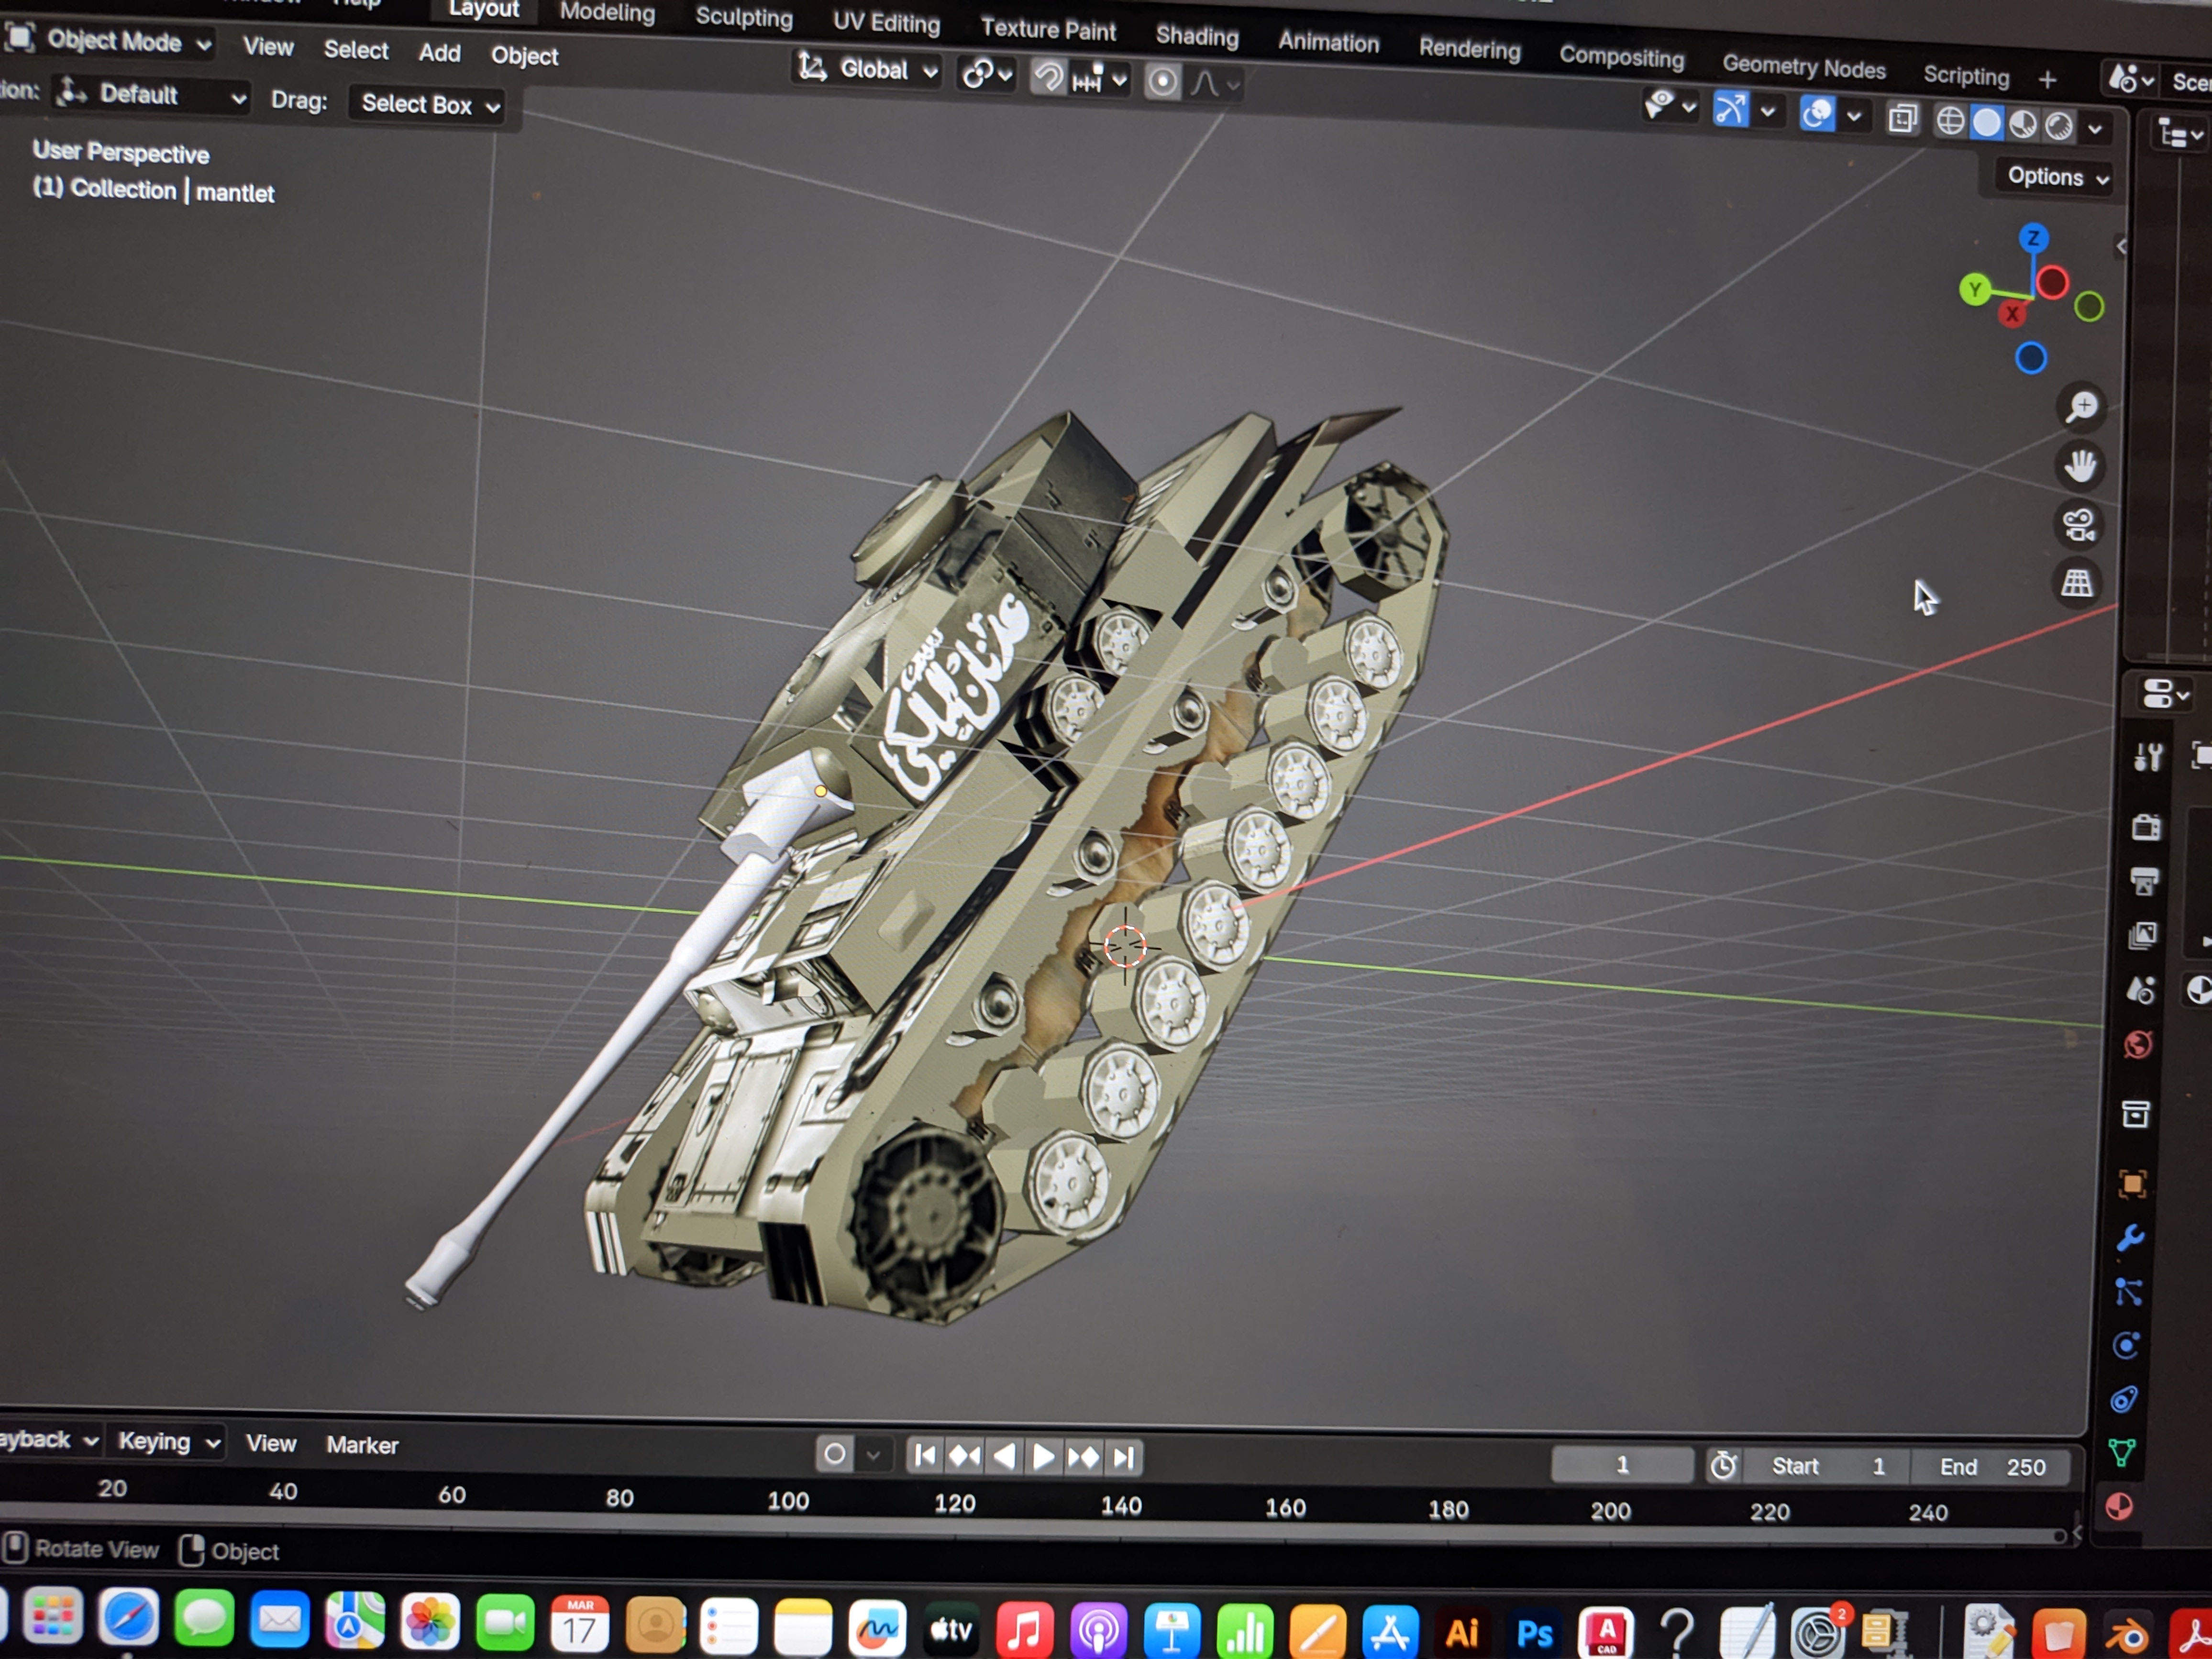
Task: Jump to the timeline end frame
Action: point(1123,1459)
